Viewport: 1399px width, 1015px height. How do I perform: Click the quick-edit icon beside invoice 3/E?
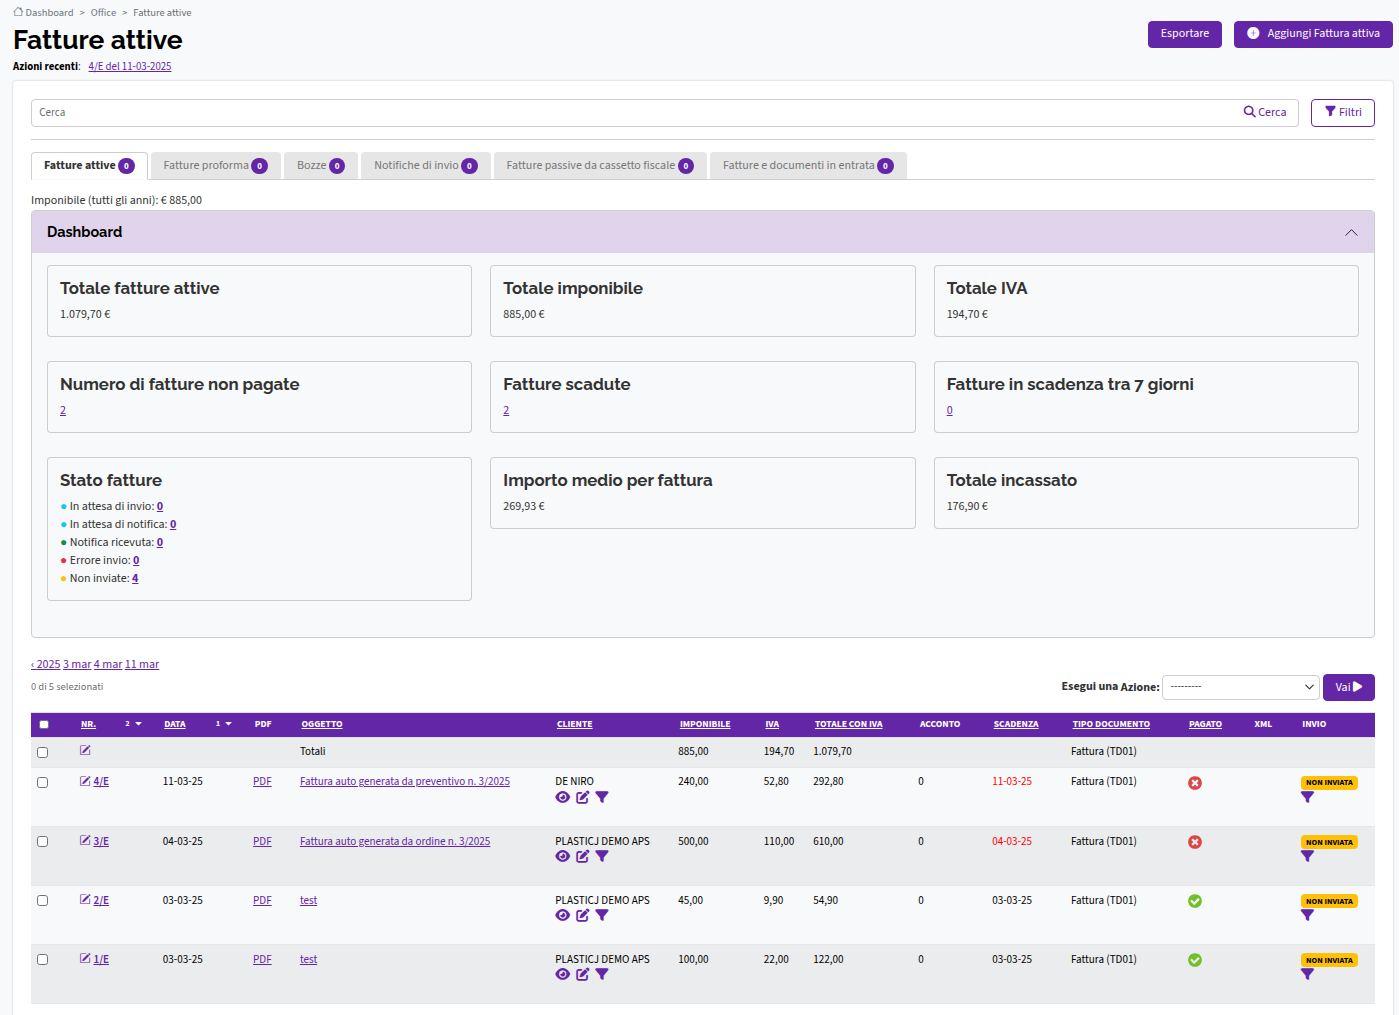pyautogui.click(x=85, y=840)
